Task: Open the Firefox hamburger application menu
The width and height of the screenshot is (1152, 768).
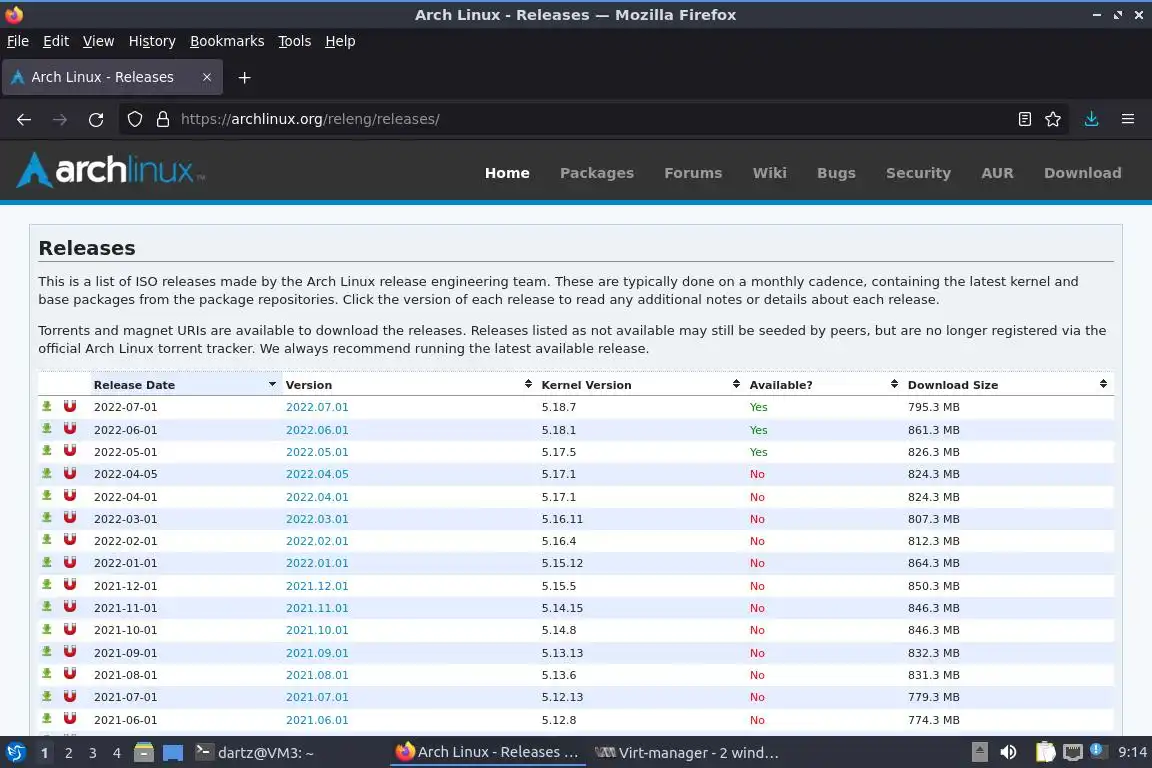Action: [1128, 119]
